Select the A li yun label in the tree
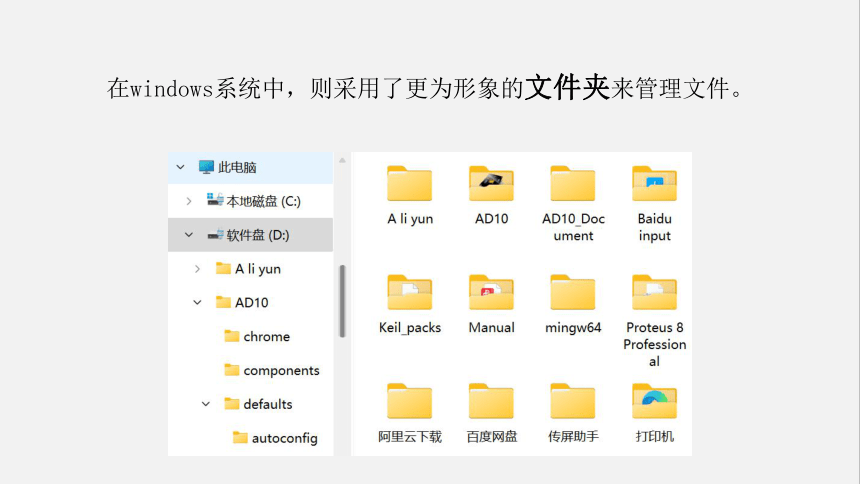860x484 pixels. pyautogui.click(x=258, y=269)
